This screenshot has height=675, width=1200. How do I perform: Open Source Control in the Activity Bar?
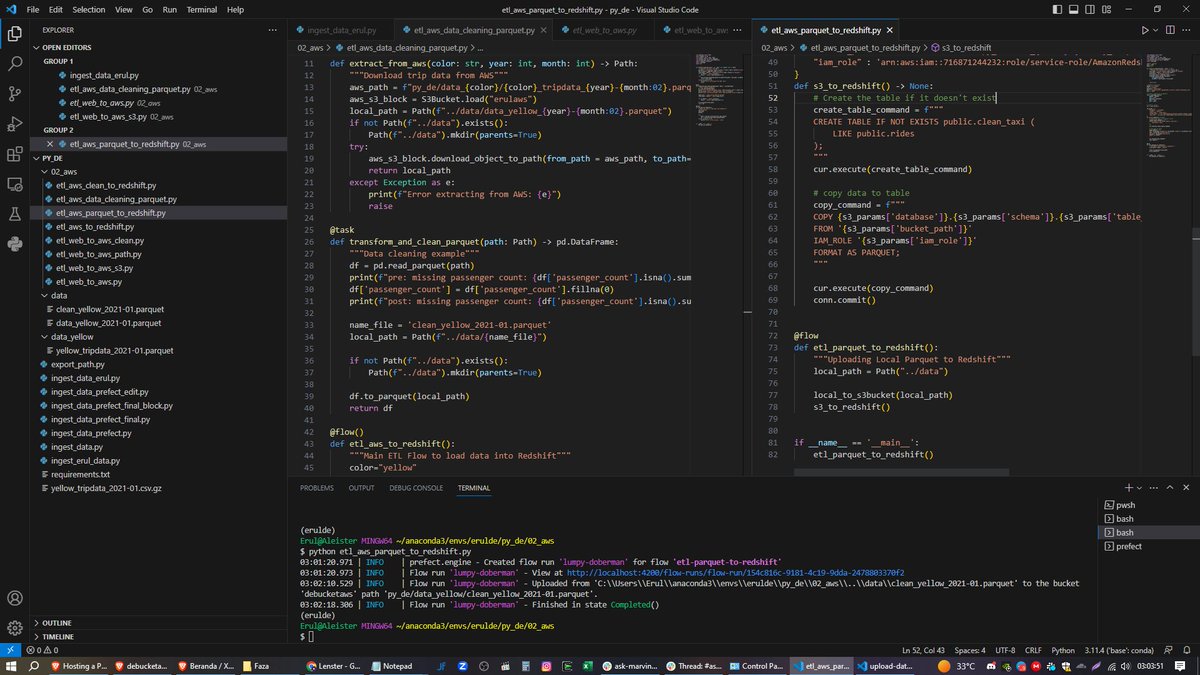pyautogui.click(x=13, y=93)
